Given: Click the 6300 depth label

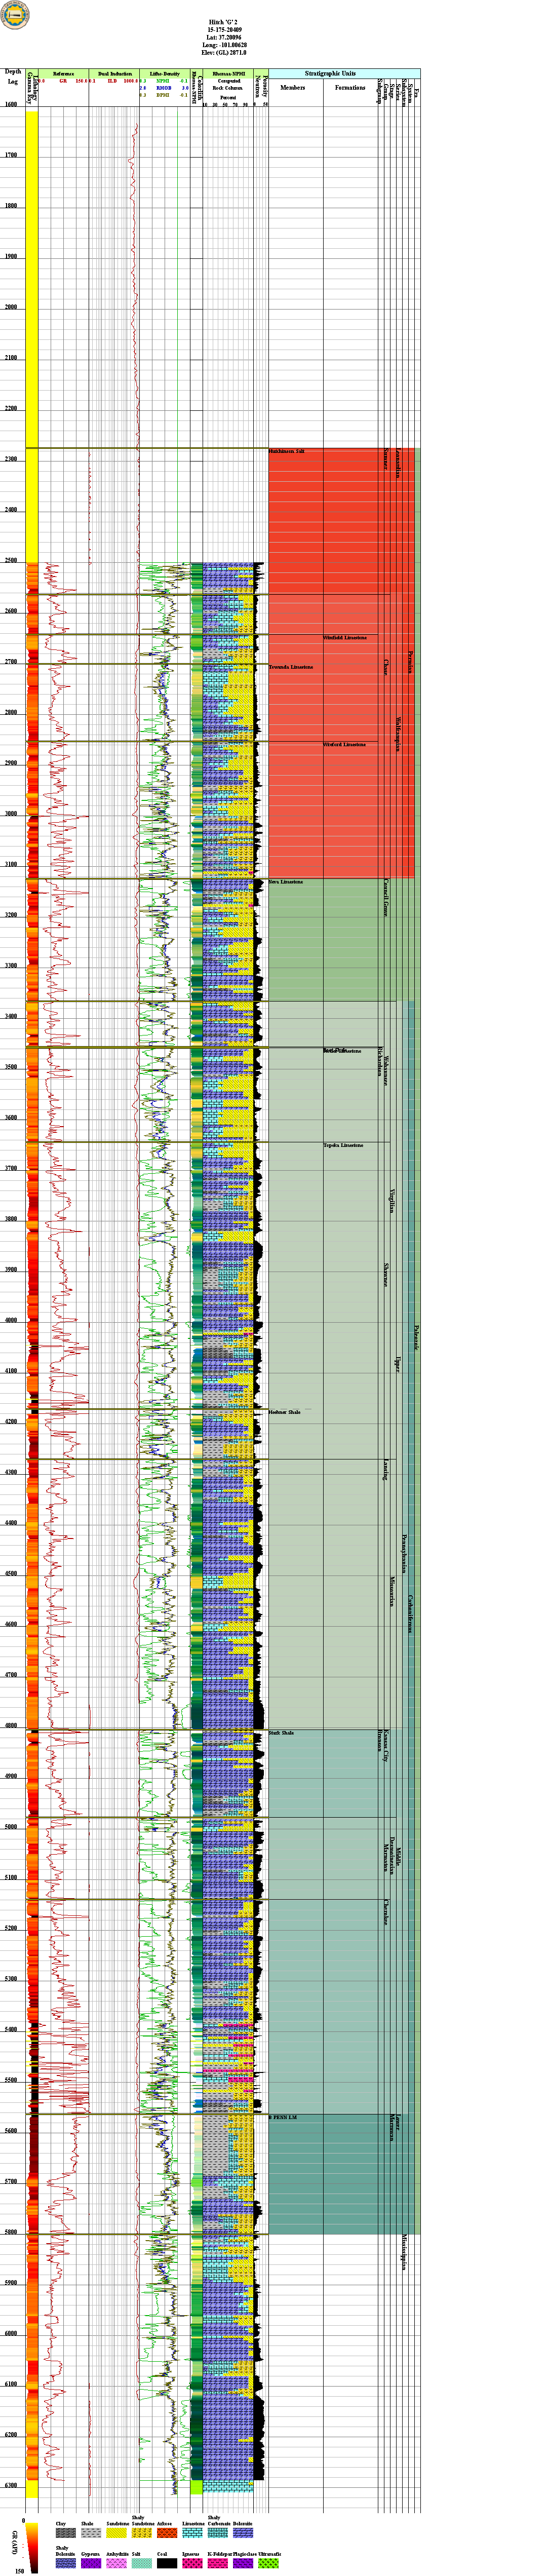Looking at the screenshot, I should [x=11, y=2486].
